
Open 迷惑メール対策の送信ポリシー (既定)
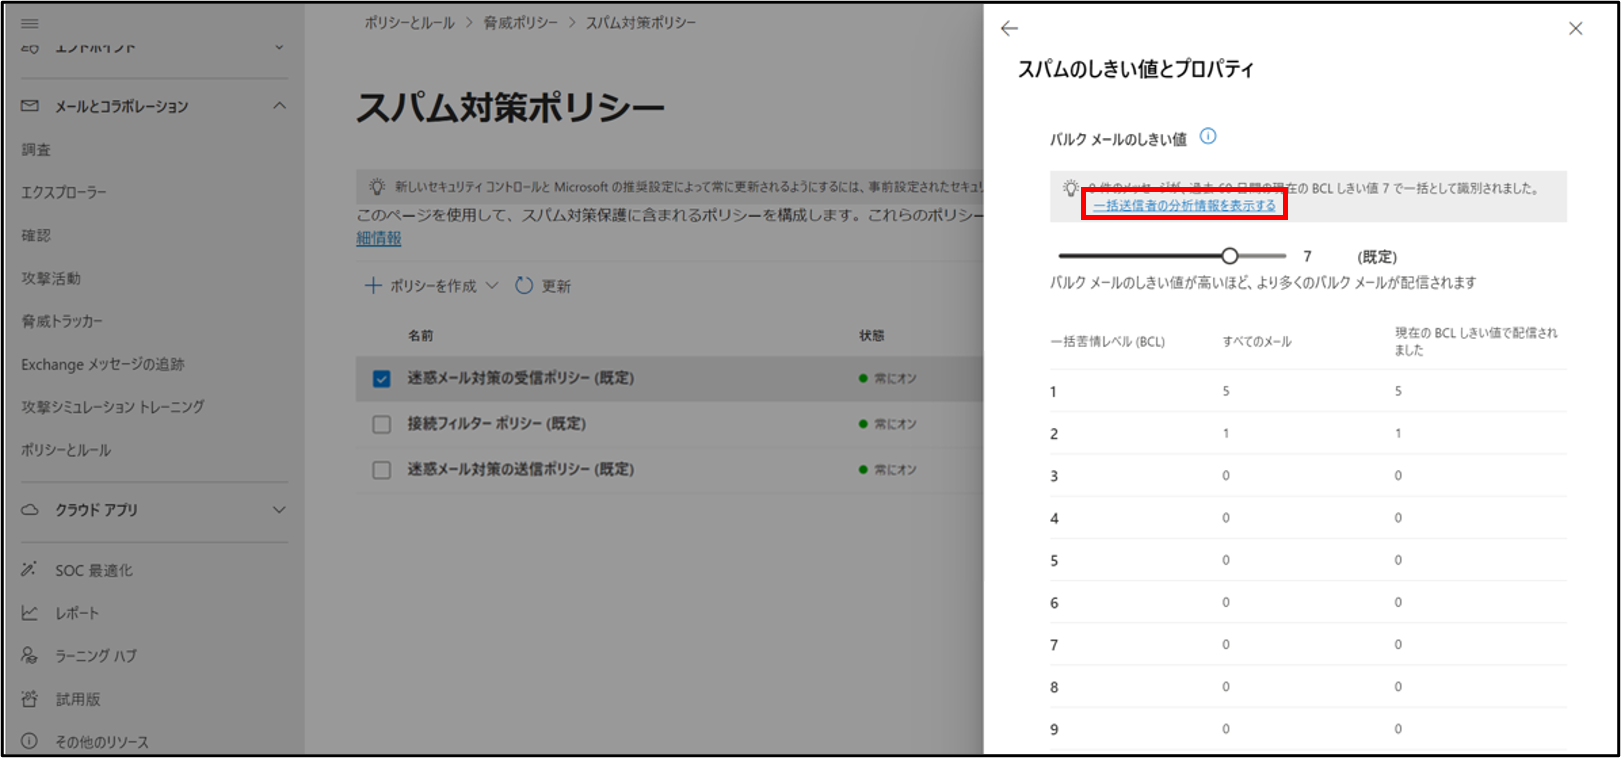pyautogui.click(x=521, y=469)
